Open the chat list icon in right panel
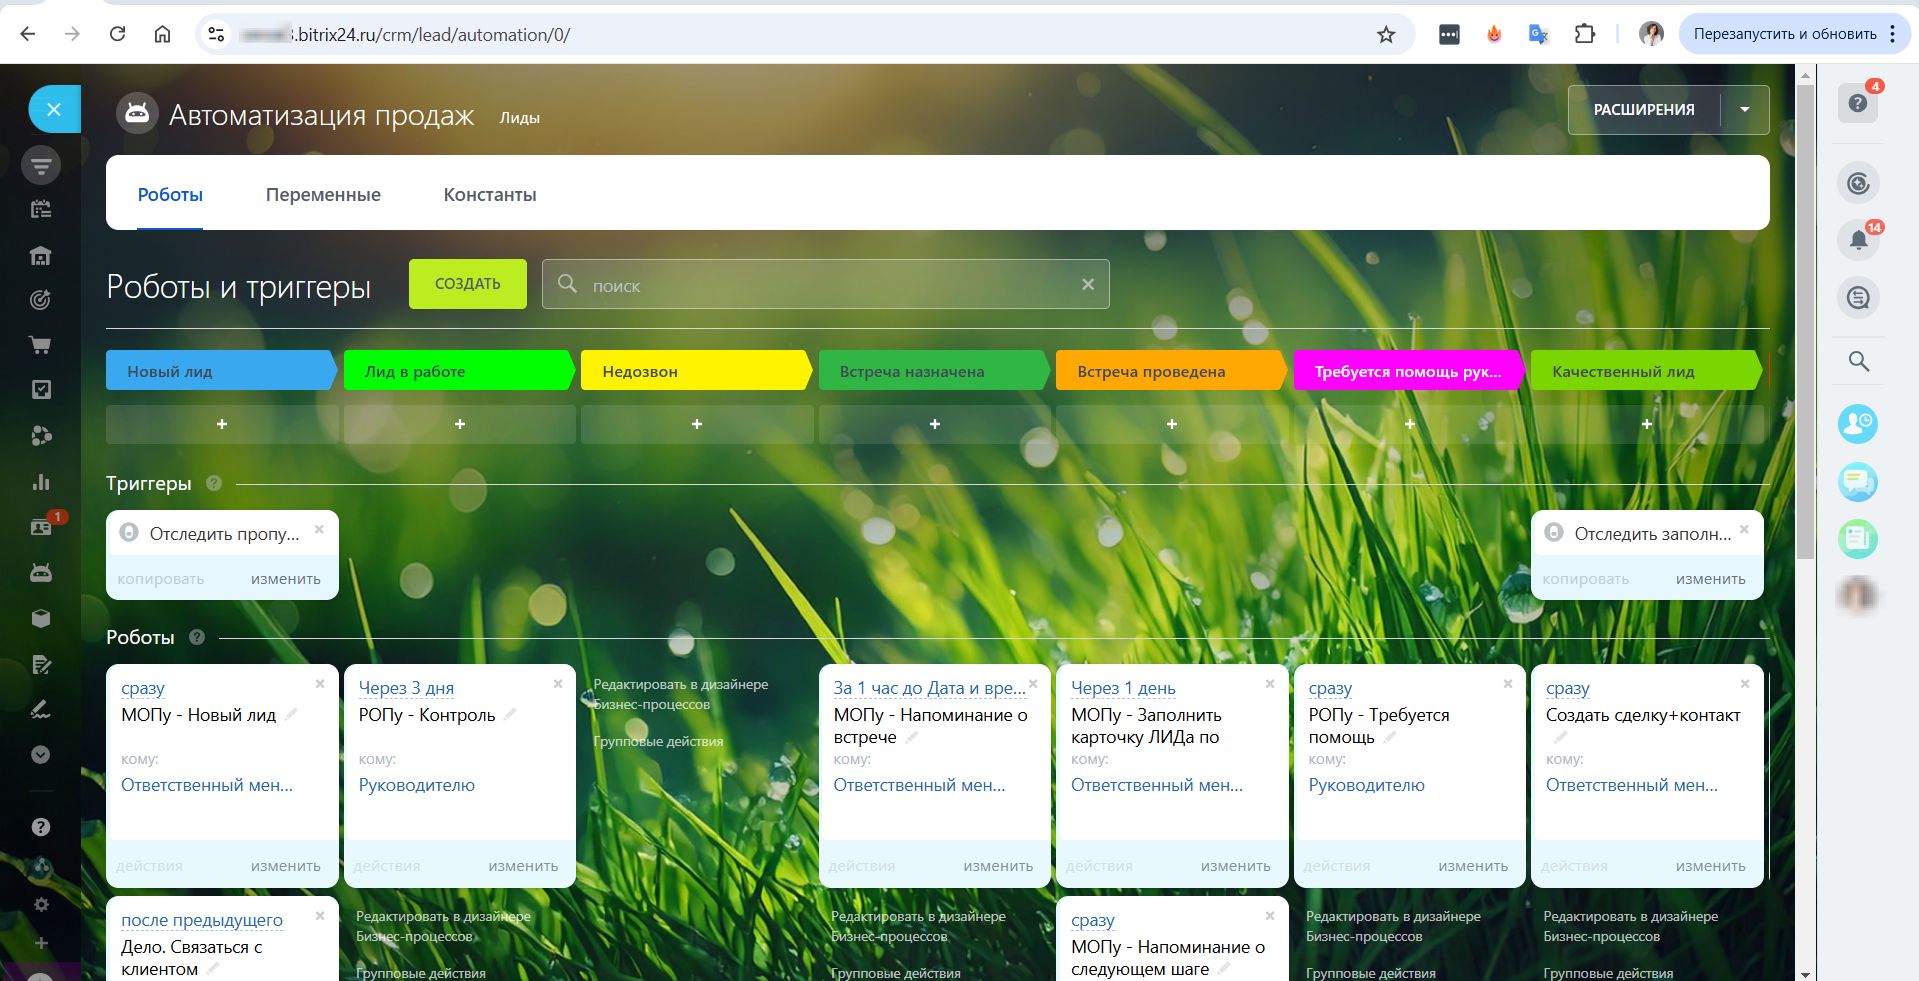 [x=1858, y=297]
